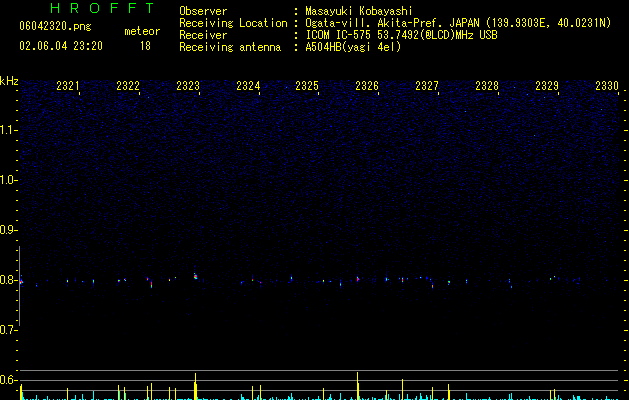Click the 2323 time marker

coord(188,86)
